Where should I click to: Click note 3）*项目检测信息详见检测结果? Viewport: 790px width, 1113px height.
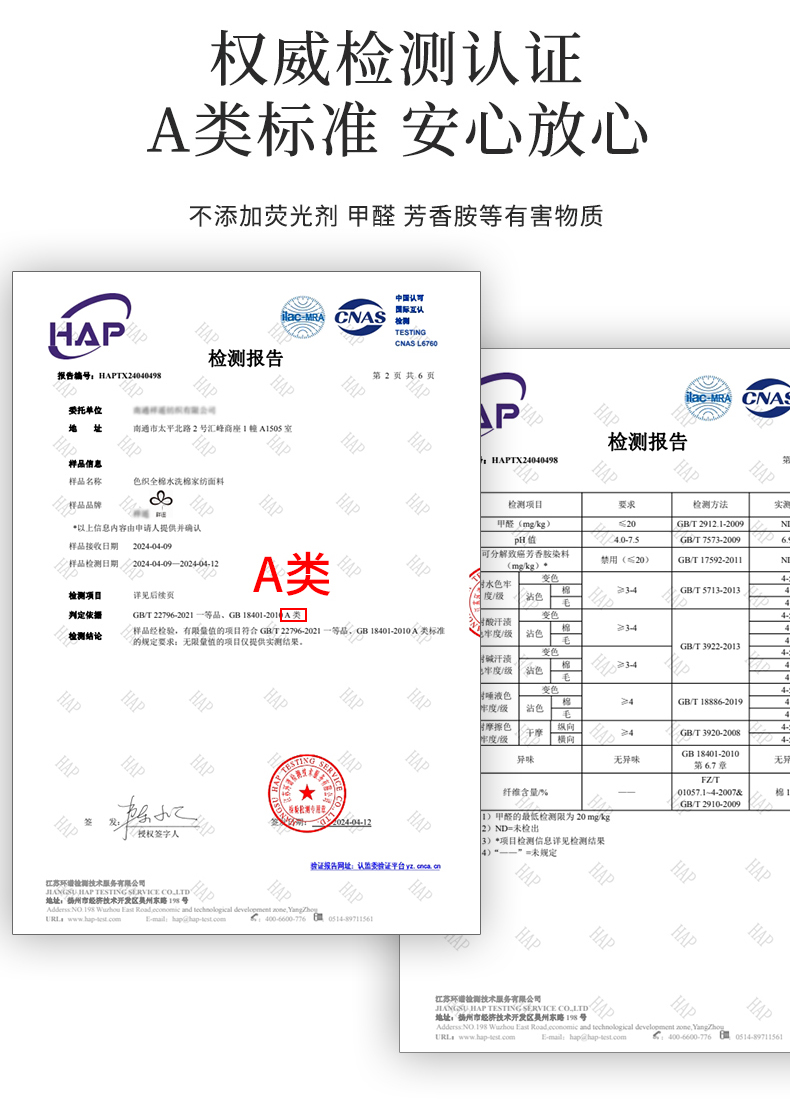point(543,841)
